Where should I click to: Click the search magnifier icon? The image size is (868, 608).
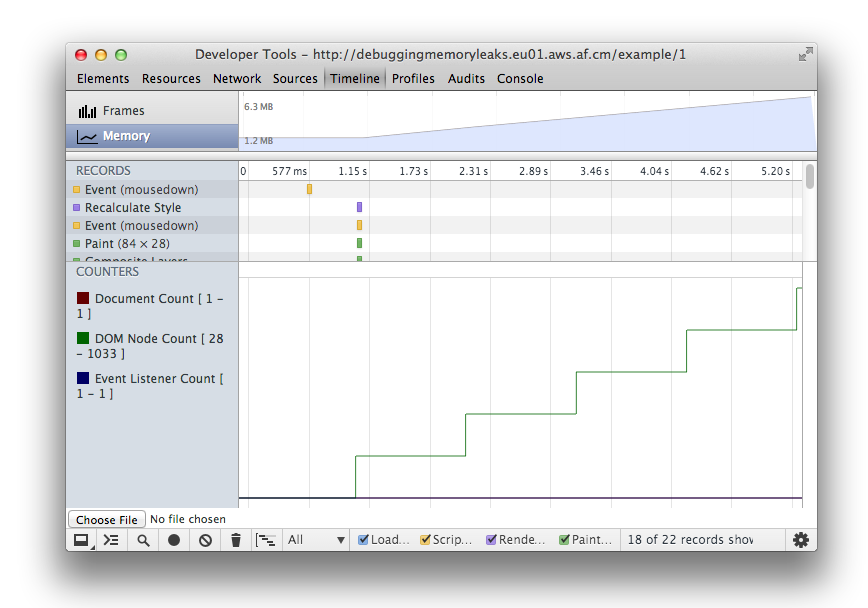pyautogui.click(x=143, y=540)
